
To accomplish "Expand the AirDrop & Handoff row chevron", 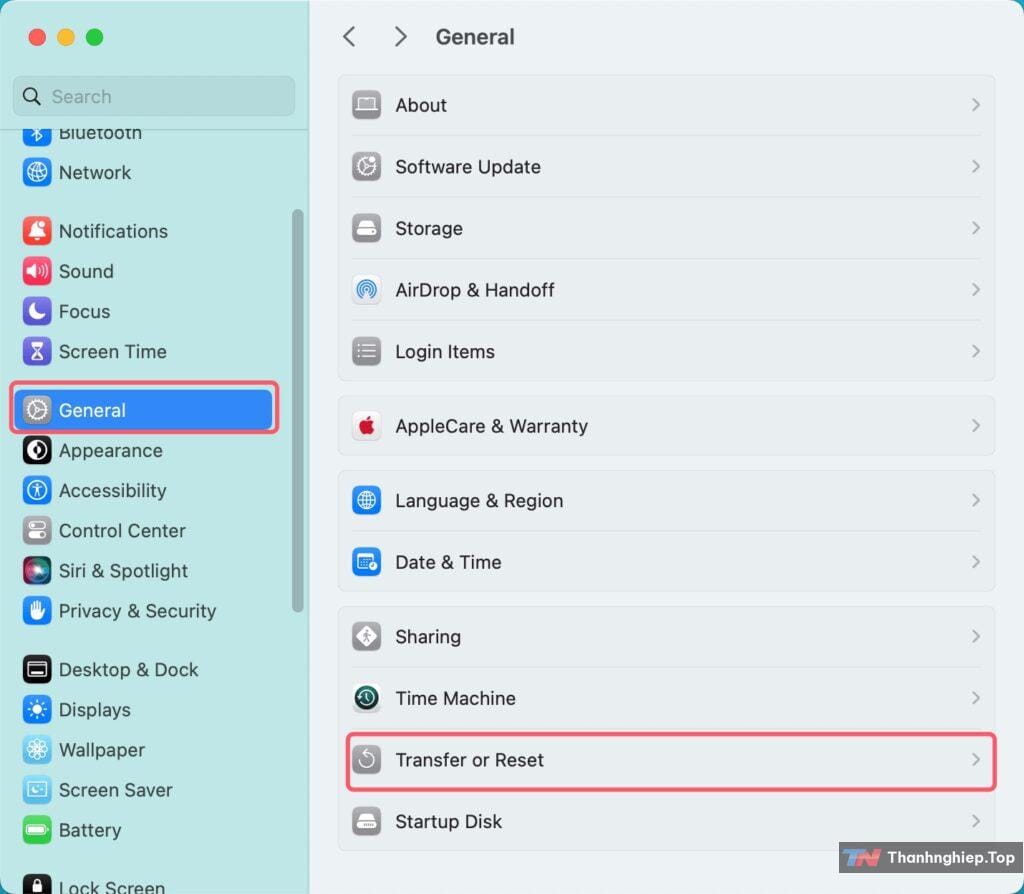I will point(976,289).
